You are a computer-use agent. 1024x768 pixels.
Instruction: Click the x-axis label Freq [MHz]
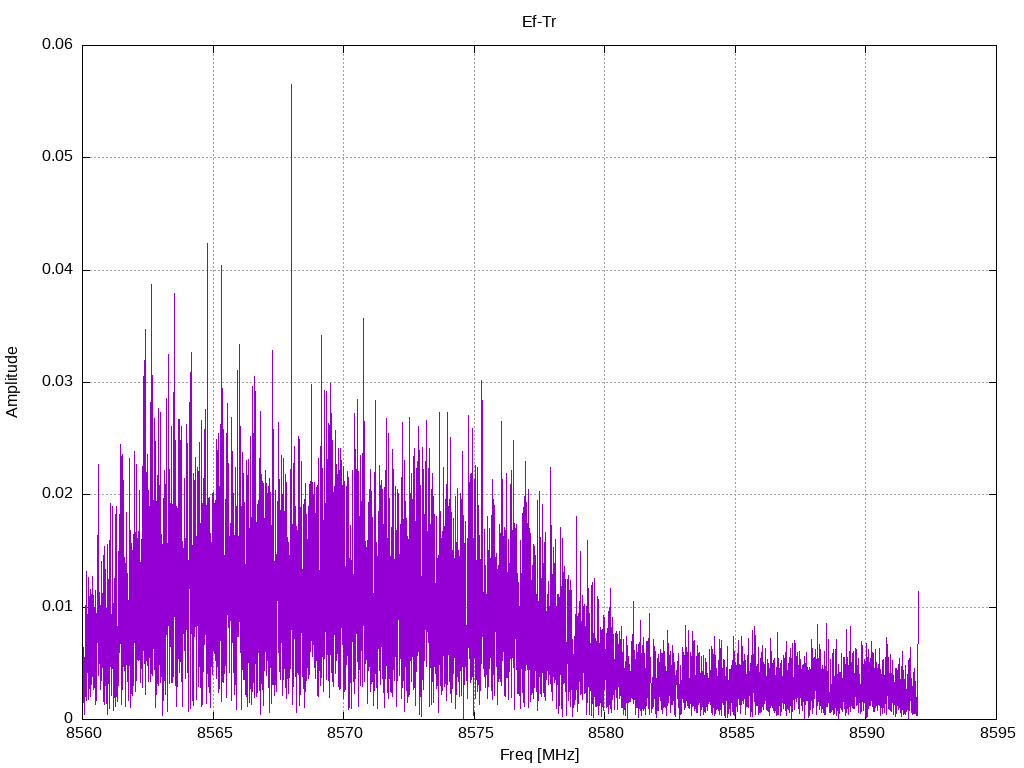tap(539, 755)
